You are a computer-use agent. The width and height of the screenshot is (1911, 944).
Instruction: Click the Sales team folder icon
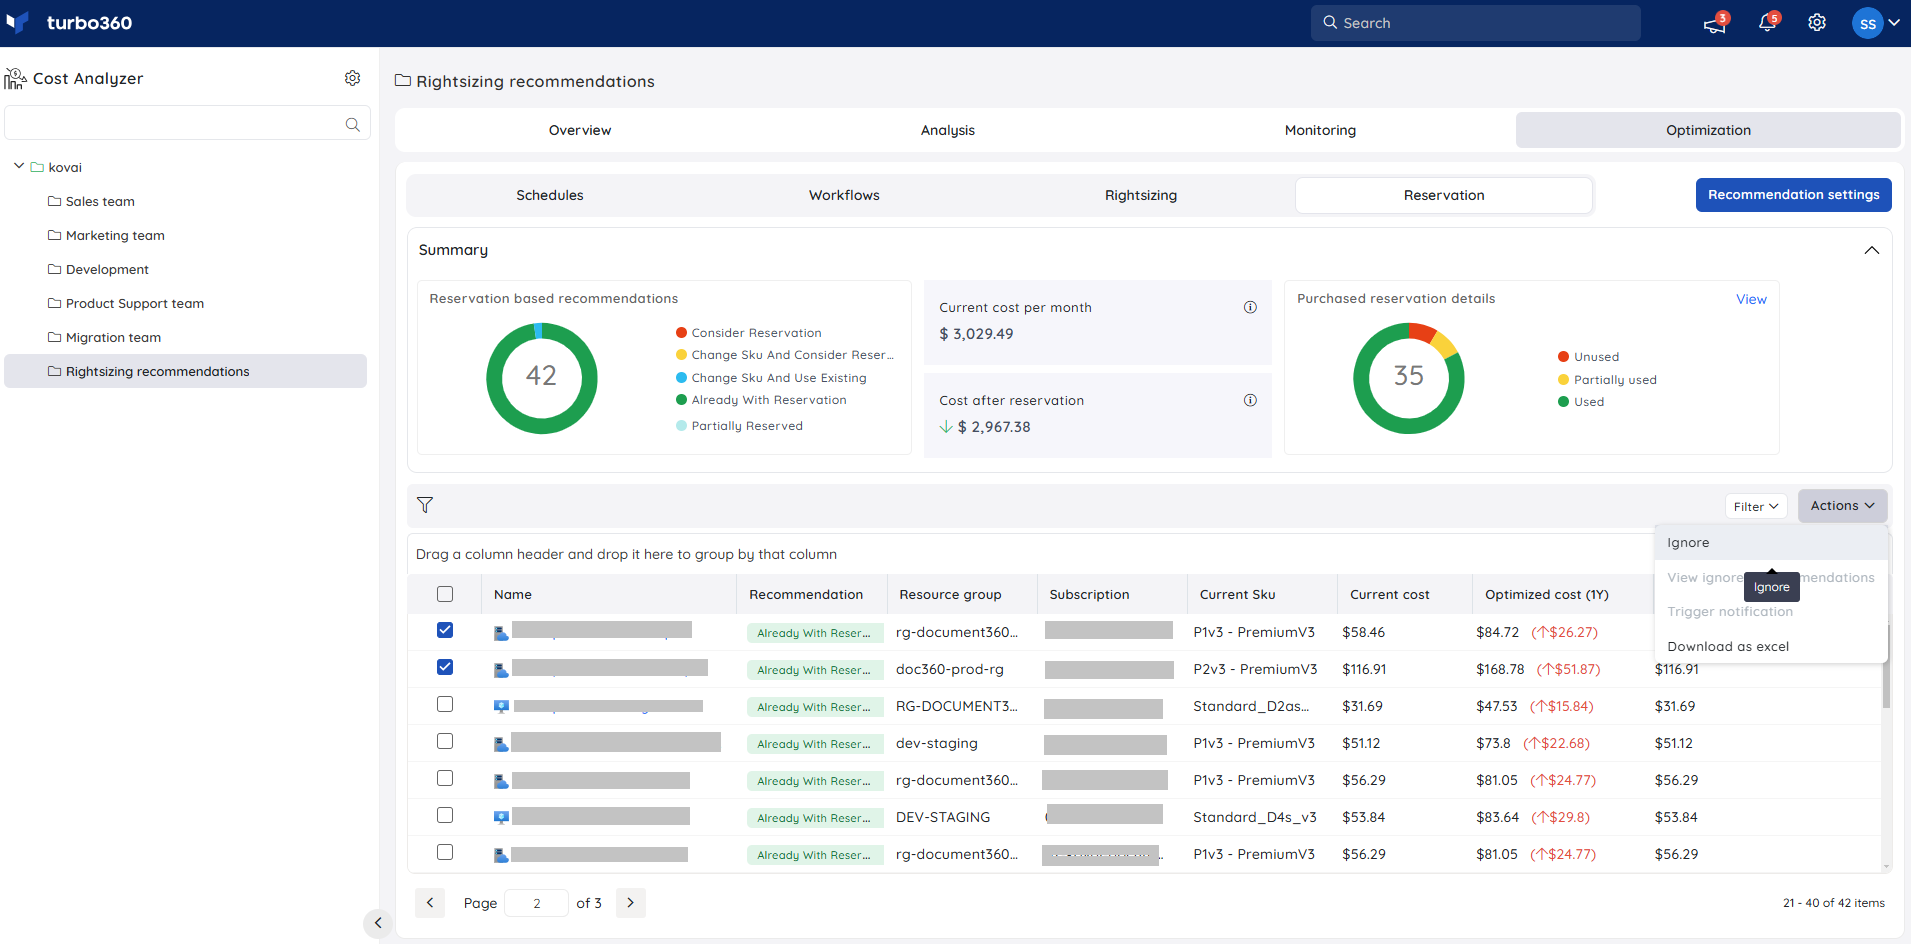click(x=54, y=201)
